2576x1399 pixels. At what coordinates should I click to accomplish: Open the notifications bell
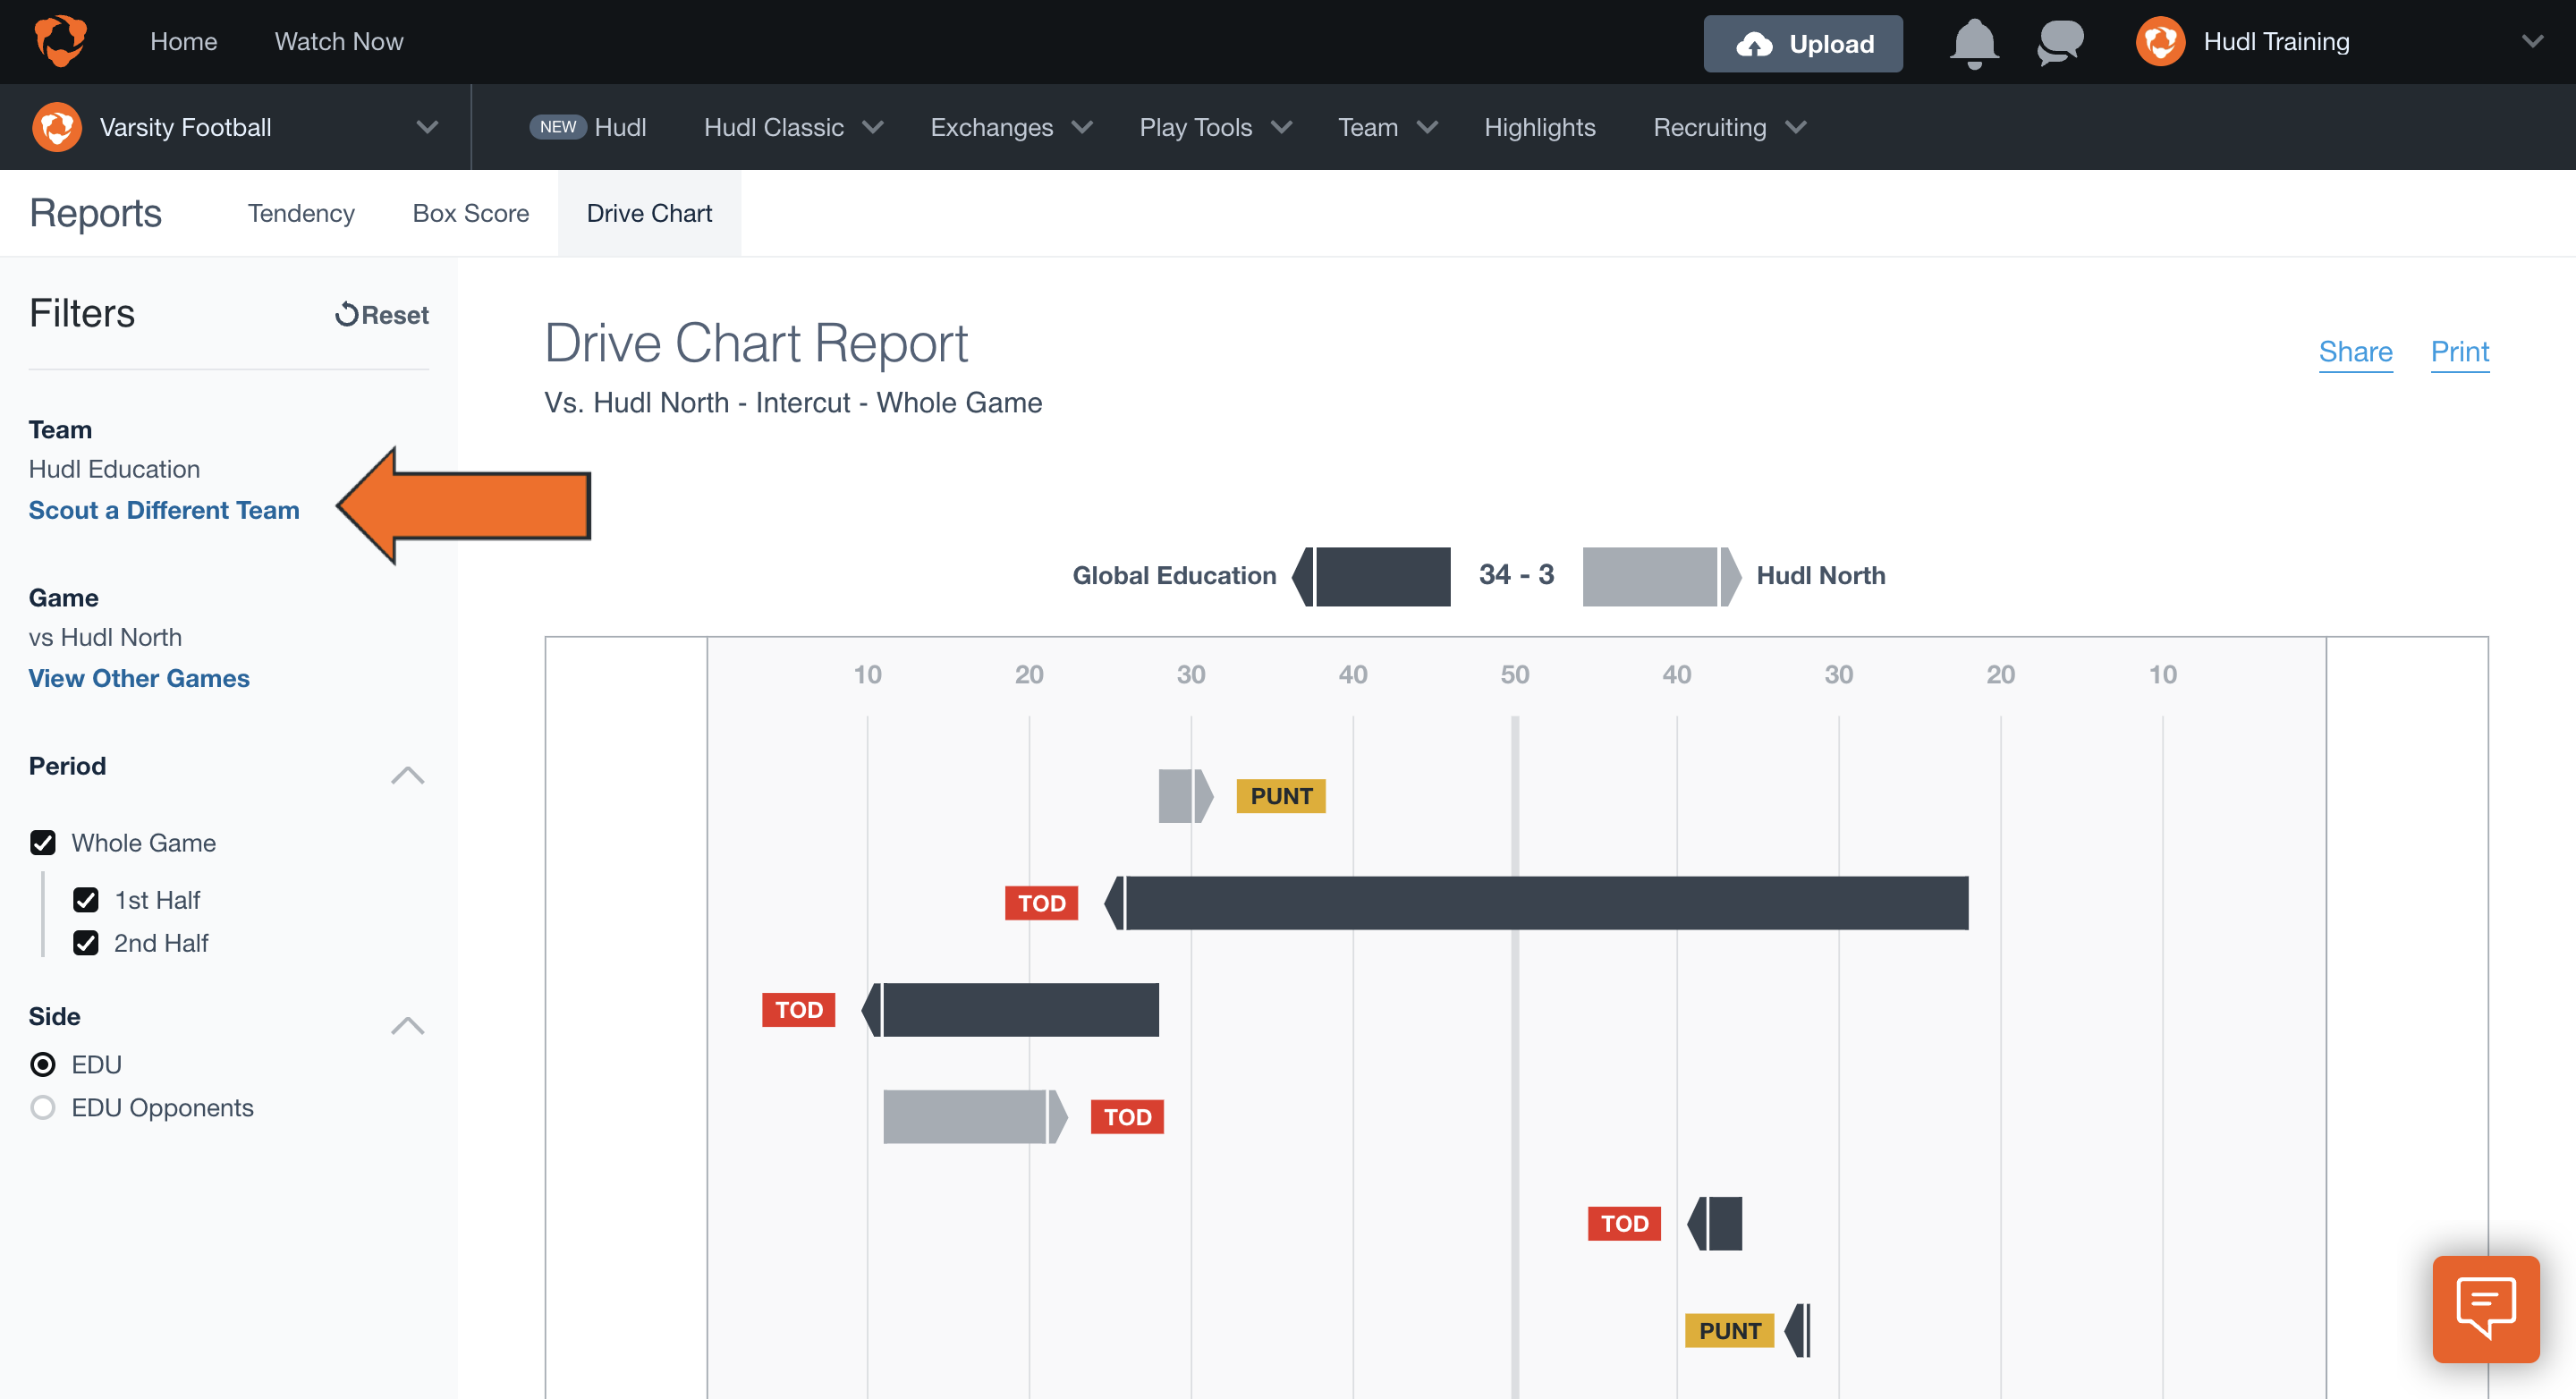click(x=1973, y=42)
